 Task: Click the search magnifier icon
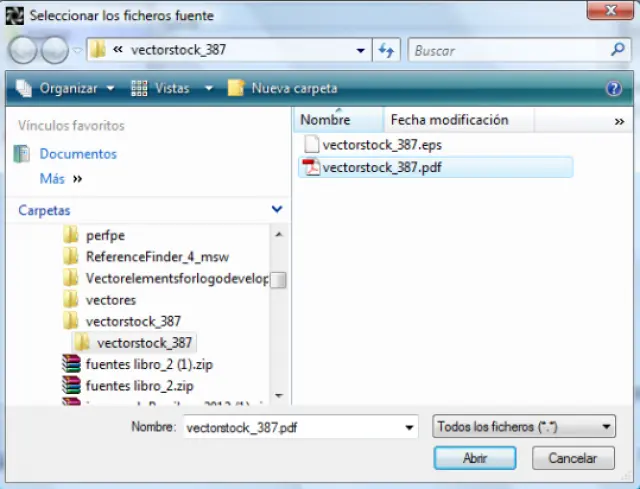(x=618, y=49)
